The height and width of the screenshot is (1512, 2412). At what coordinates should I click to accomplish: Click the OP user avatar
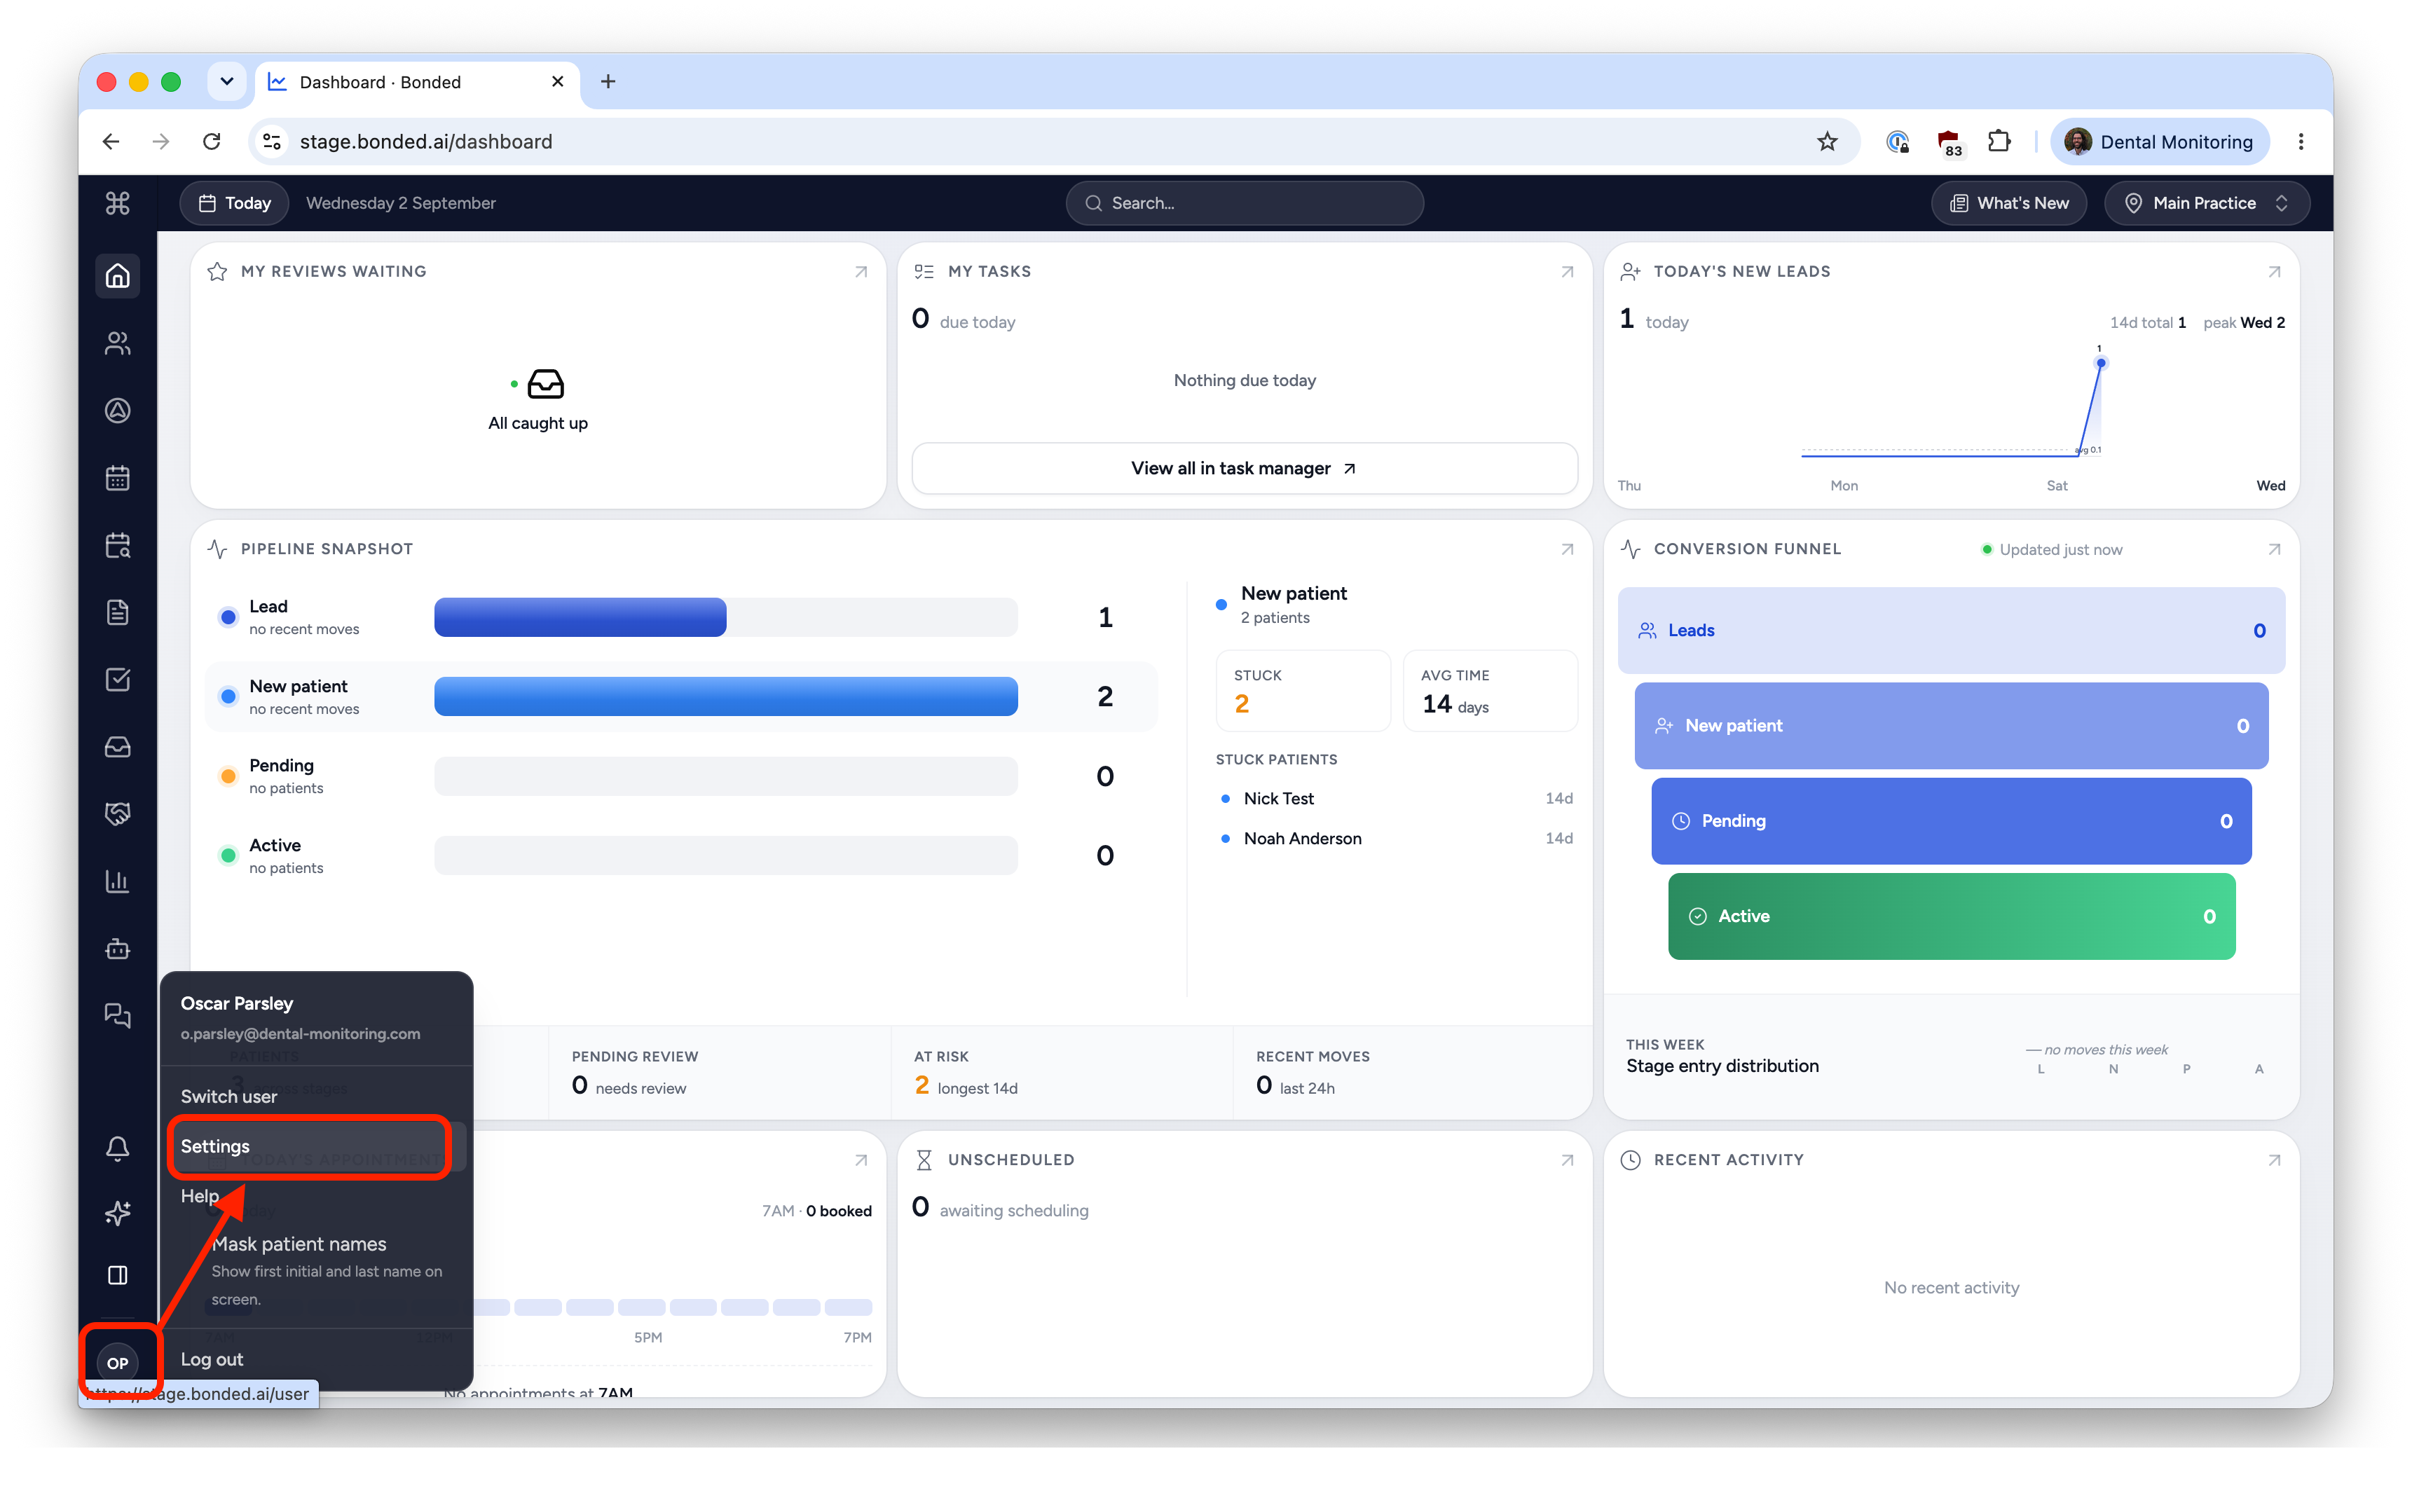pyautogui.click(x=118, y=1362)
